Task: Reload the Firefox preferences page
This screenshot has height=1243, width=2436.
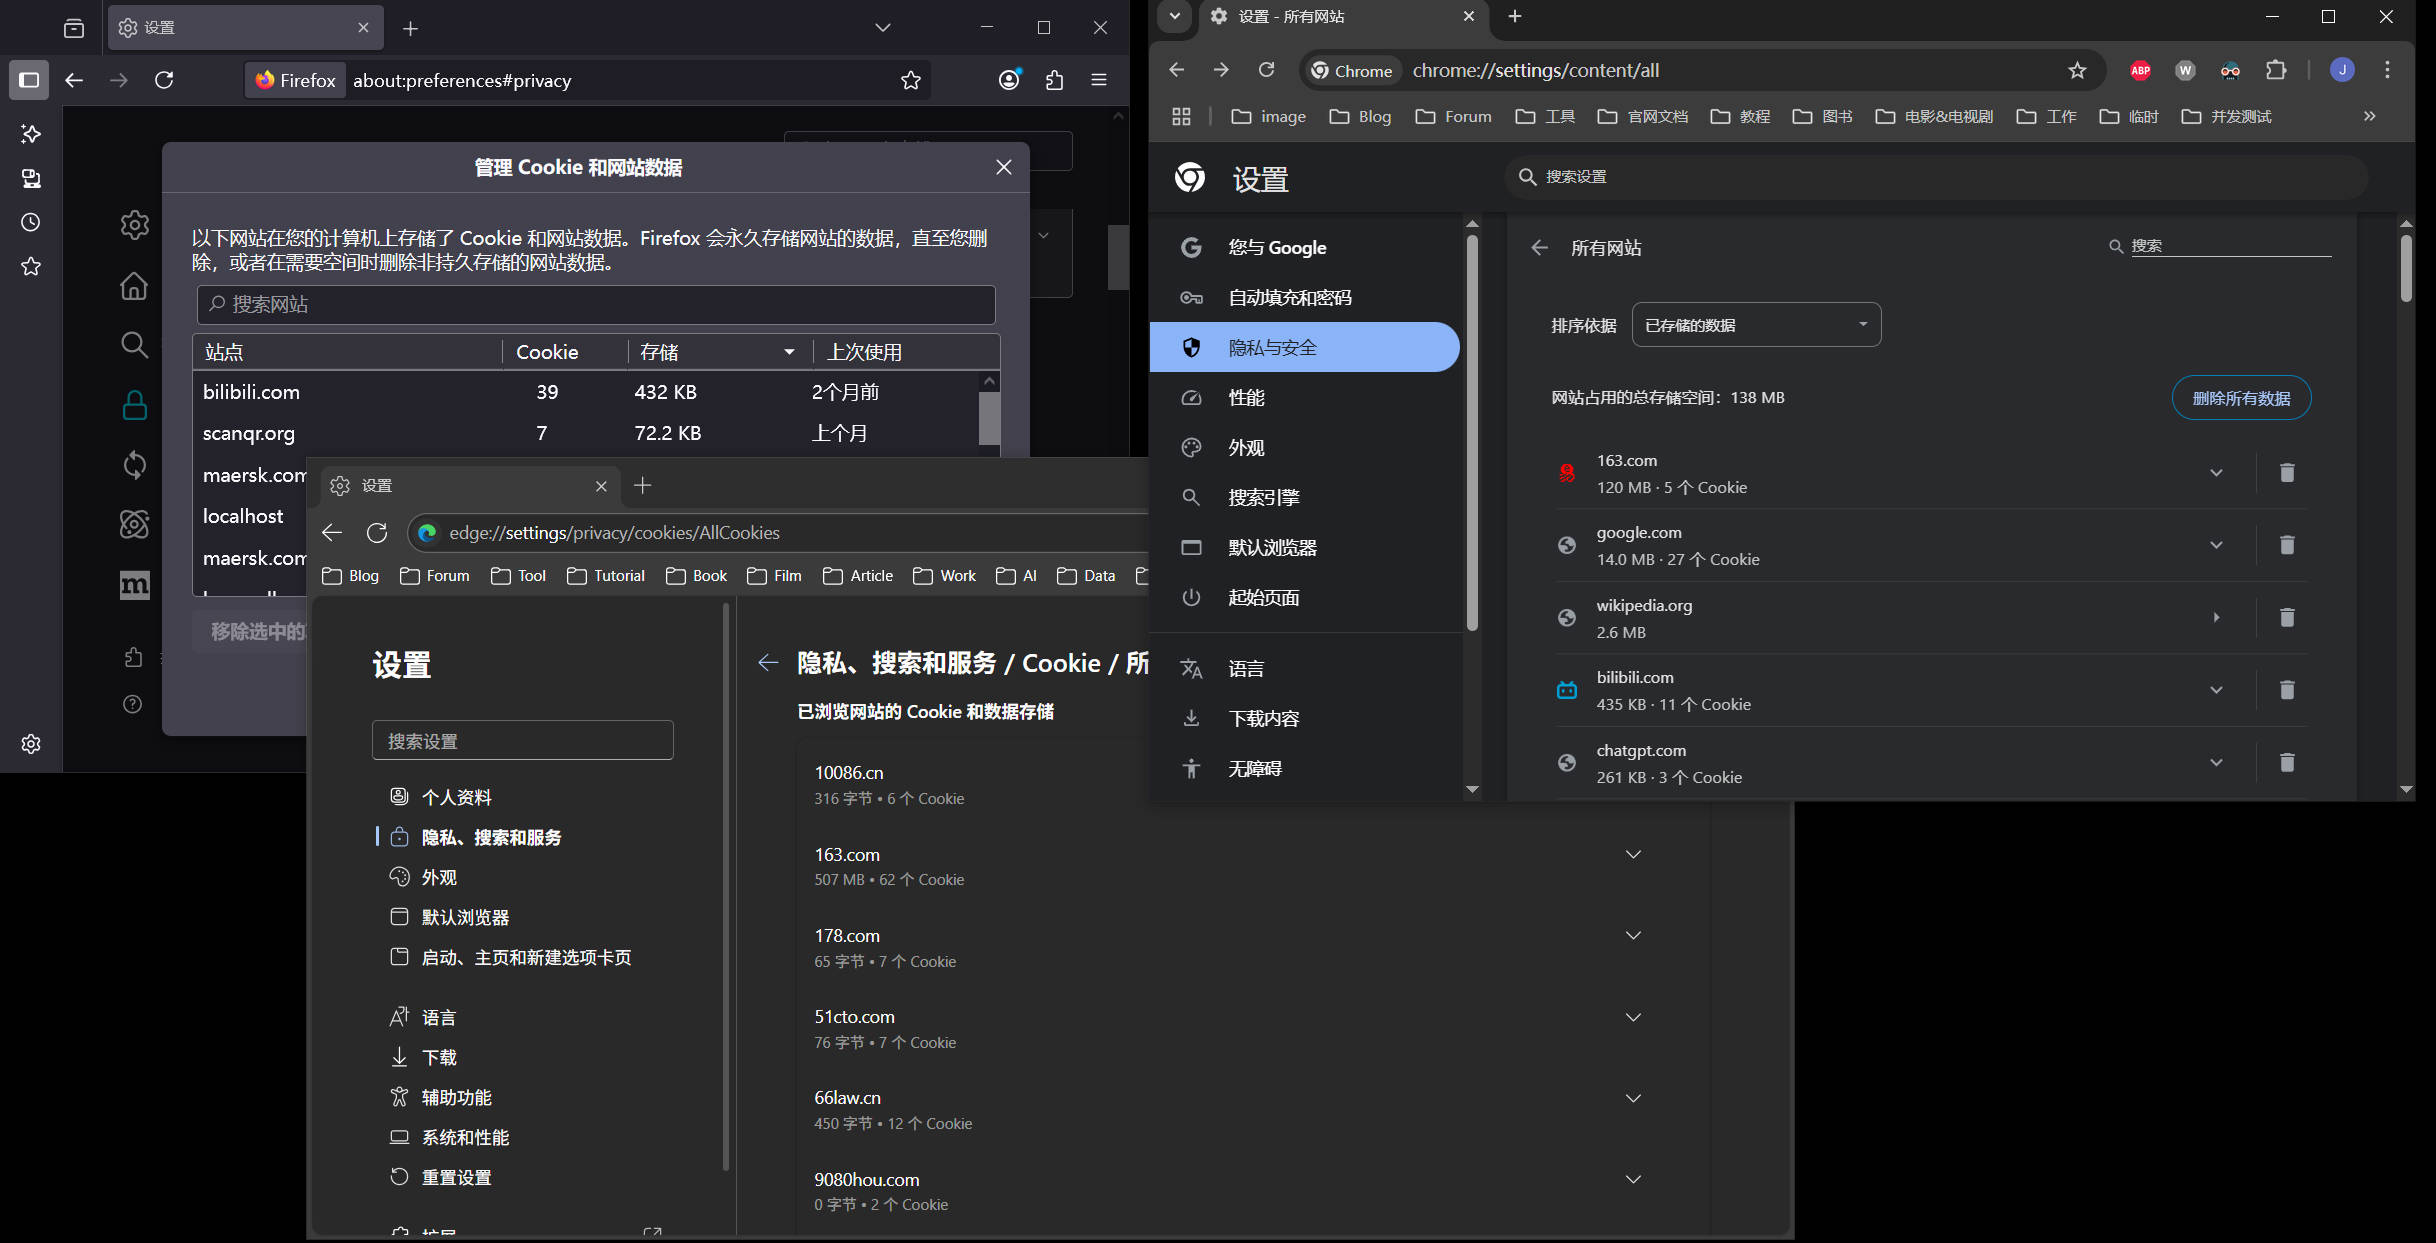Action: tap(165, 80)
